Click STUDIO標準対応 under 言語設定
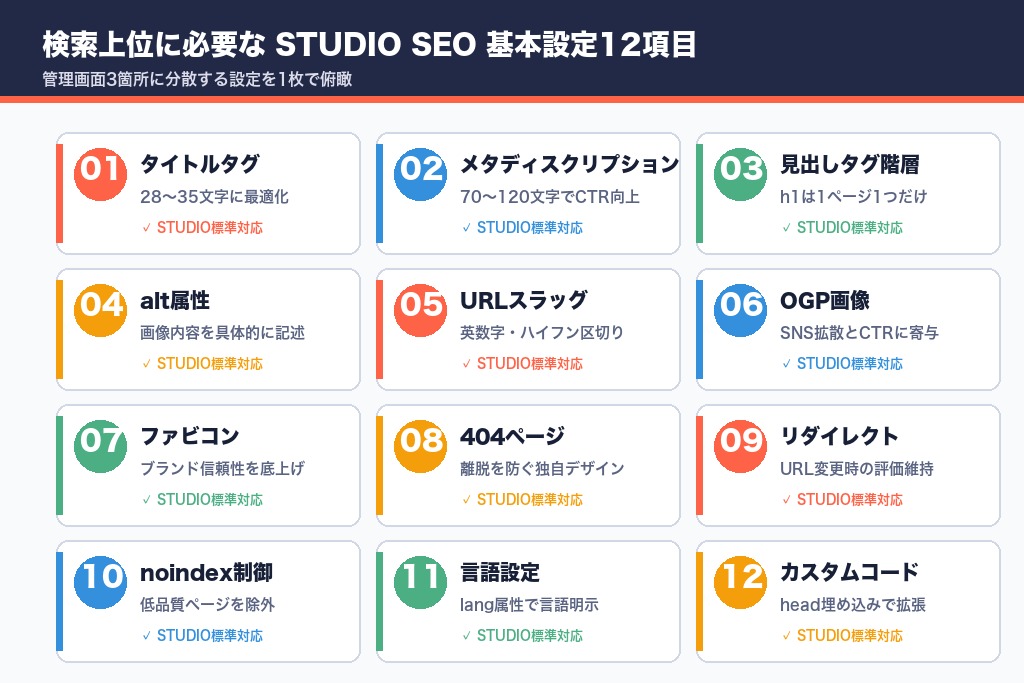 tap(530, 635)
